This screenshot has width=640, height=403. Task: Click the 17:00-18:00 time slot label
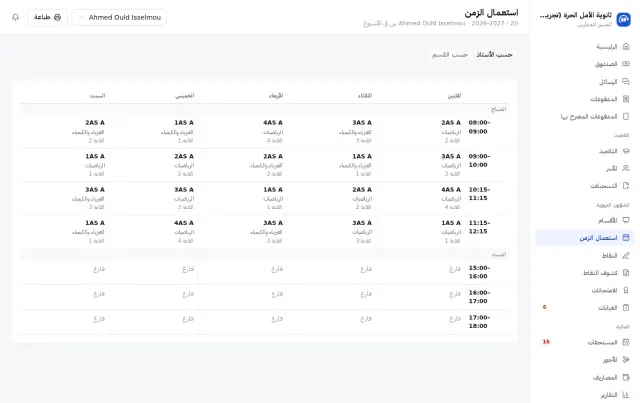pyautogui.click(x=479, y=322)
